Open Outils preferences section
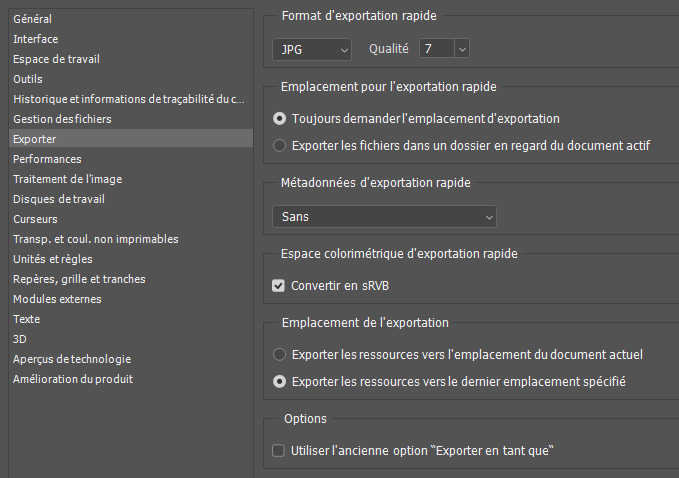The image size is (679, 478). tap(28, 79)
